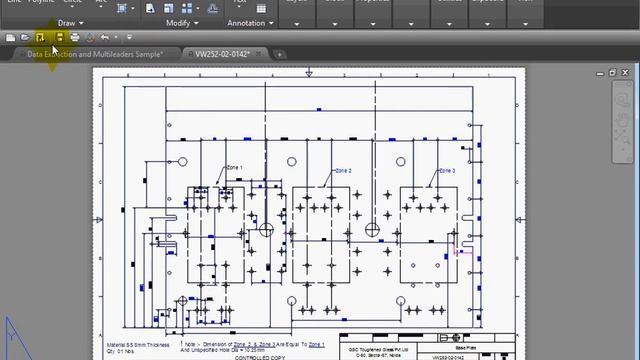Click the Zone 1 leader label

tap(235, 167)
